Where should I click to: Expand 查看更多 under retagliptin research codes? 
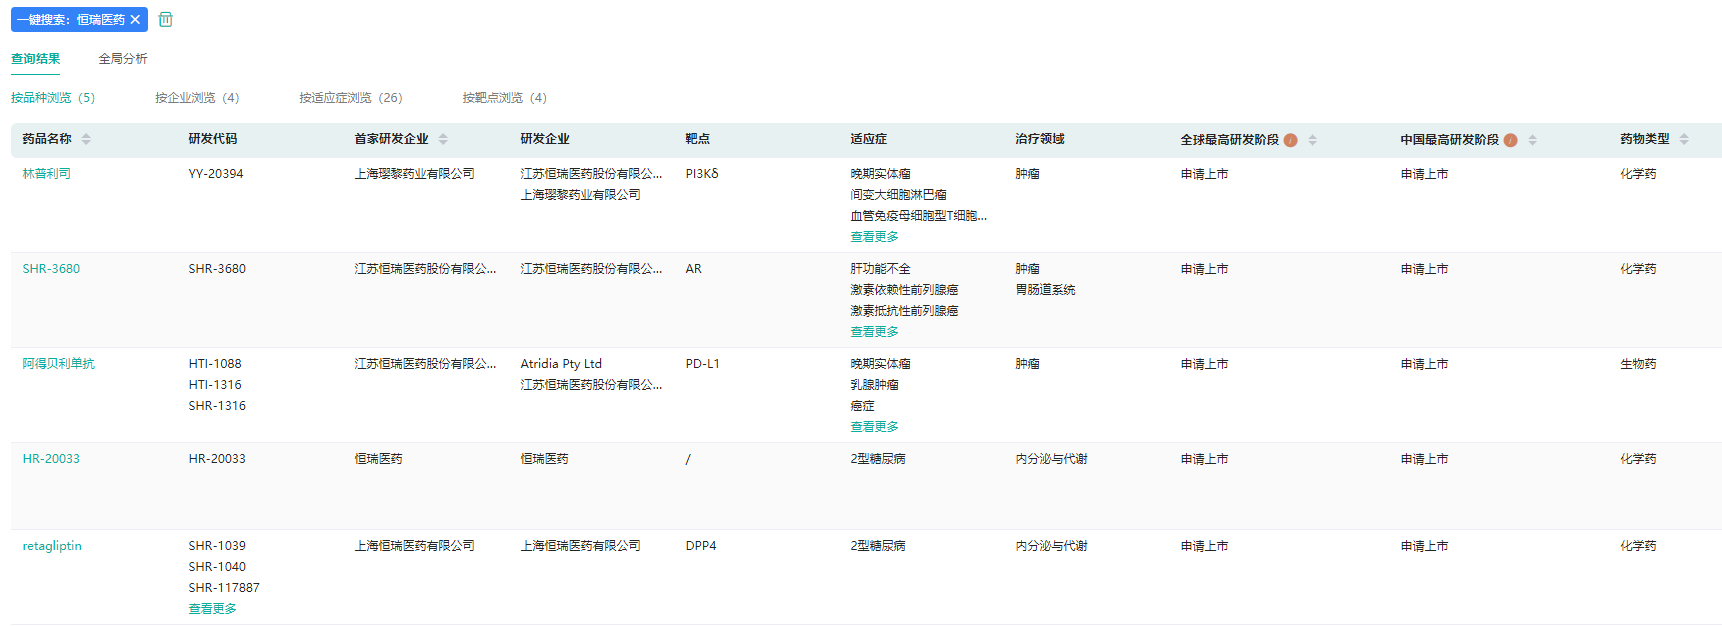pos(212,609)
